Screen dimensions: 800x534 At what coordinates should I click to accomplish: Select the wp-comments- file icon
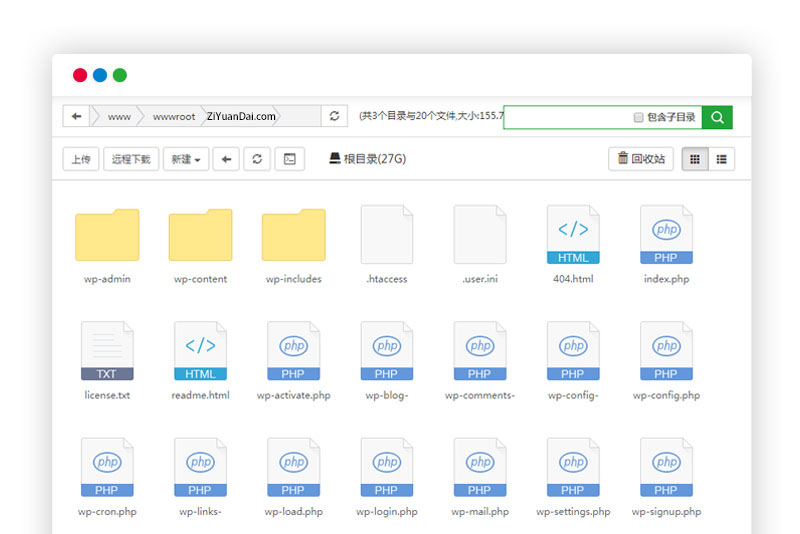pos(480,351)
